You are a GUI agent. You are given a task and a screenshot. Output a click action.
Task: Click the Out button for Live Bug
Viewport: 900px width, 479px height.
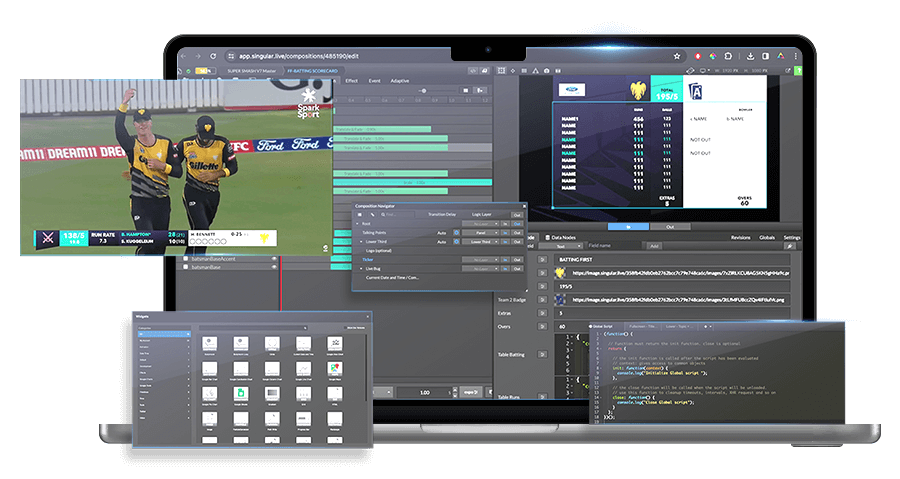coord(517,268)
